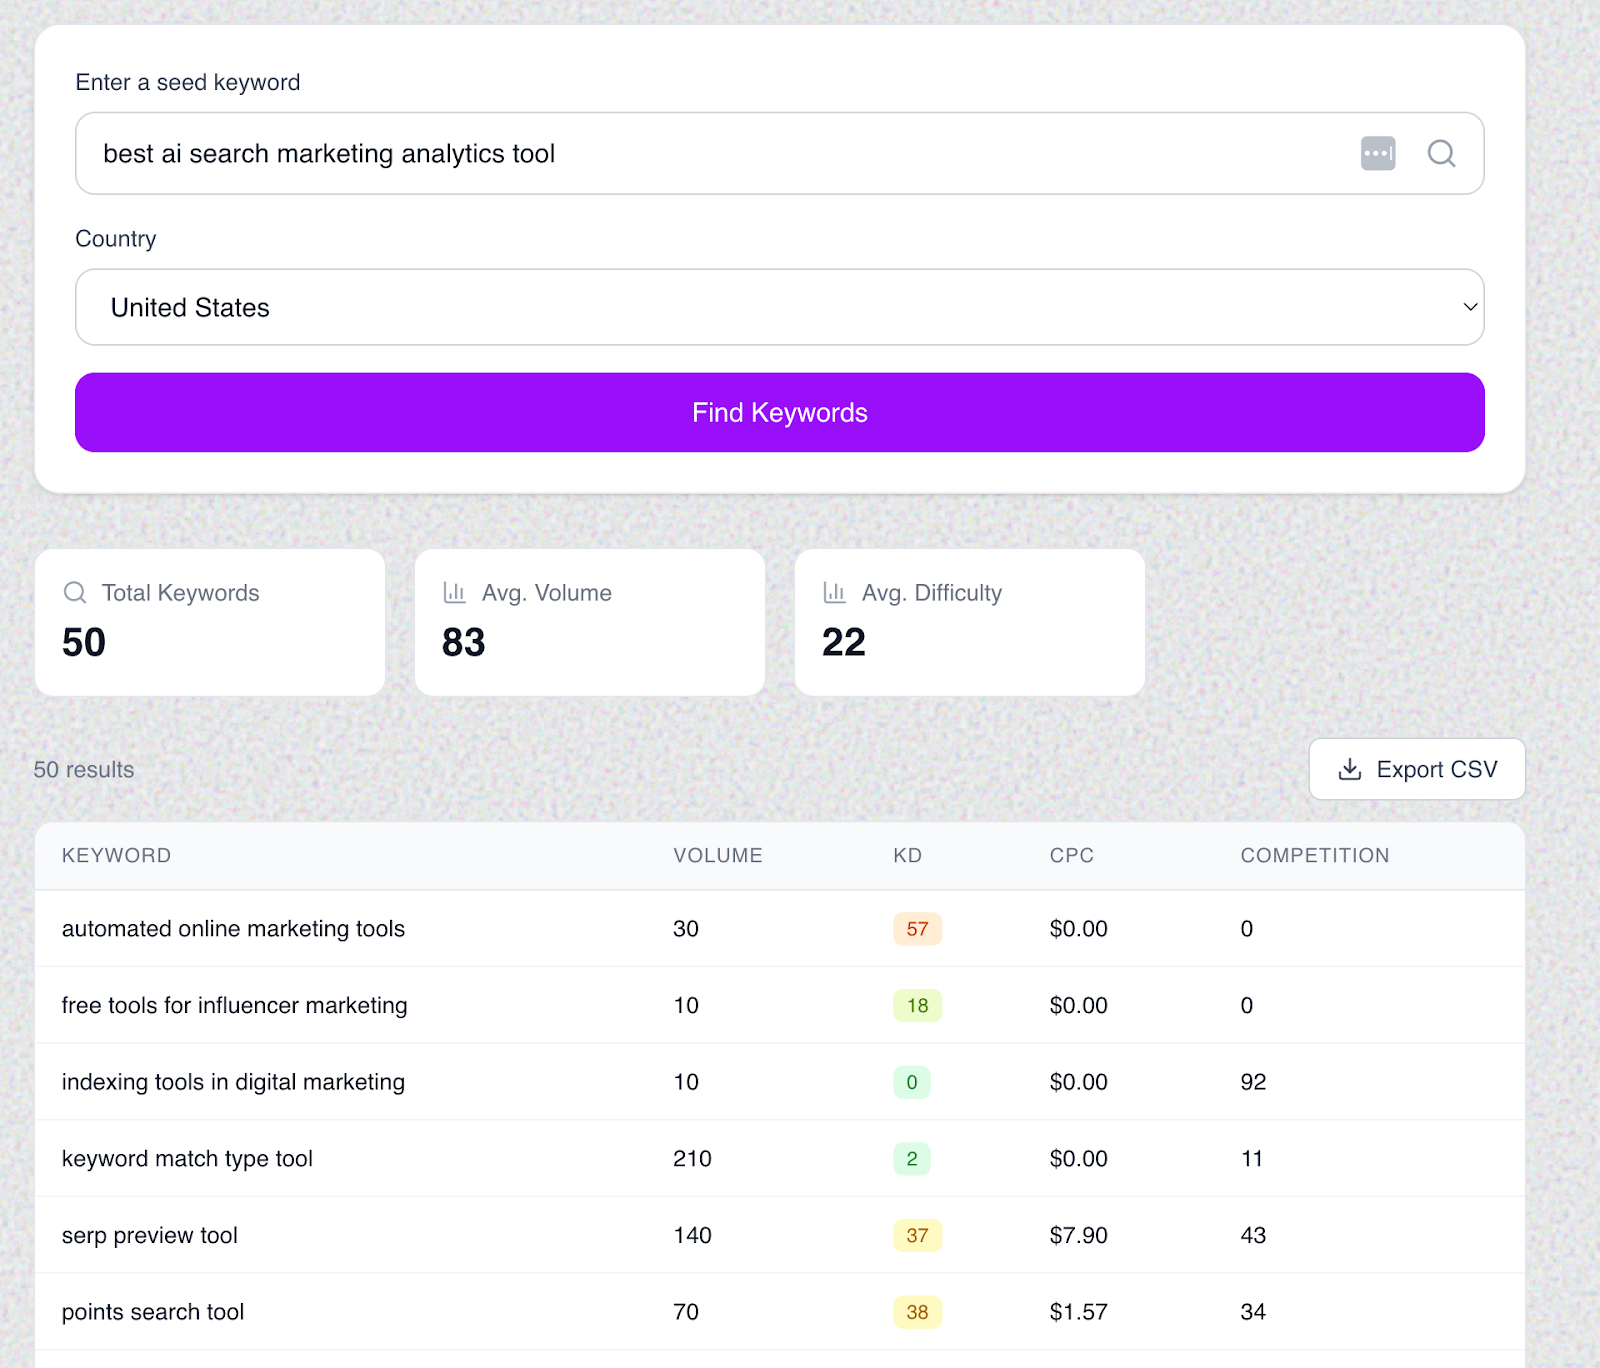The image size is (1600, 1368).
Task: Click the keyboard shortcut icon inside the search bar
Action: tap(1377, 153)
